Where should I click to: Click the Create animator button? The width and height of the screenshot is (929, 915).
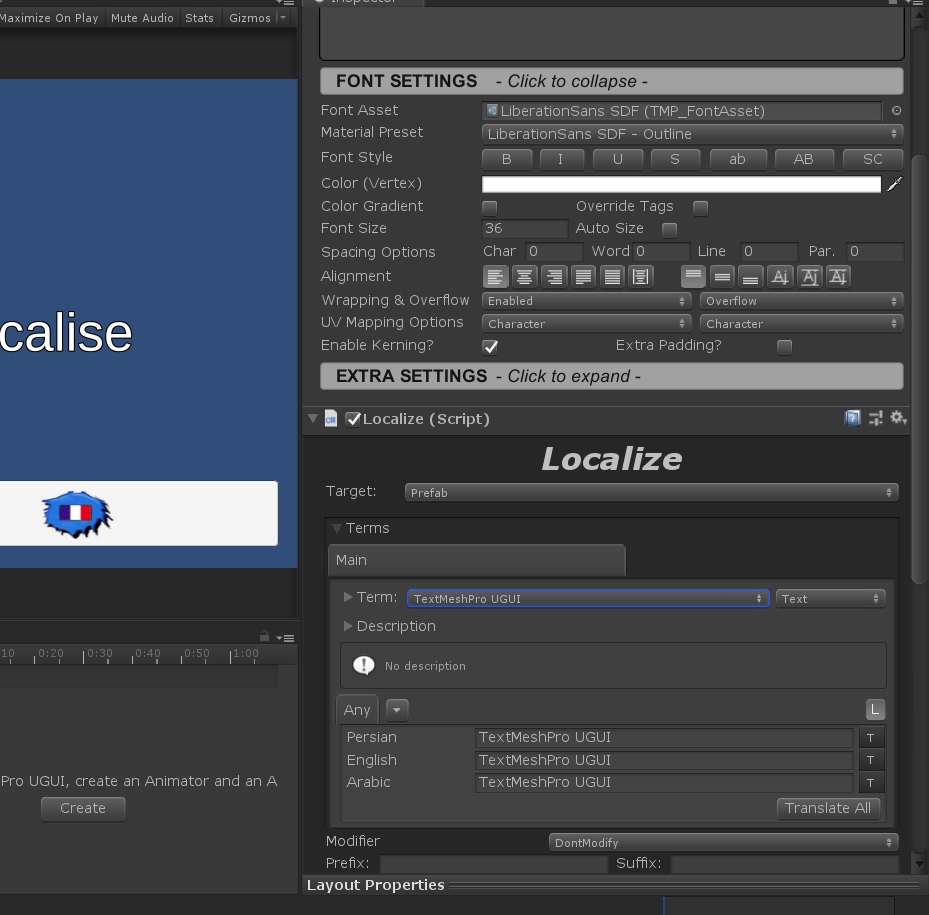tap(83, 808)
